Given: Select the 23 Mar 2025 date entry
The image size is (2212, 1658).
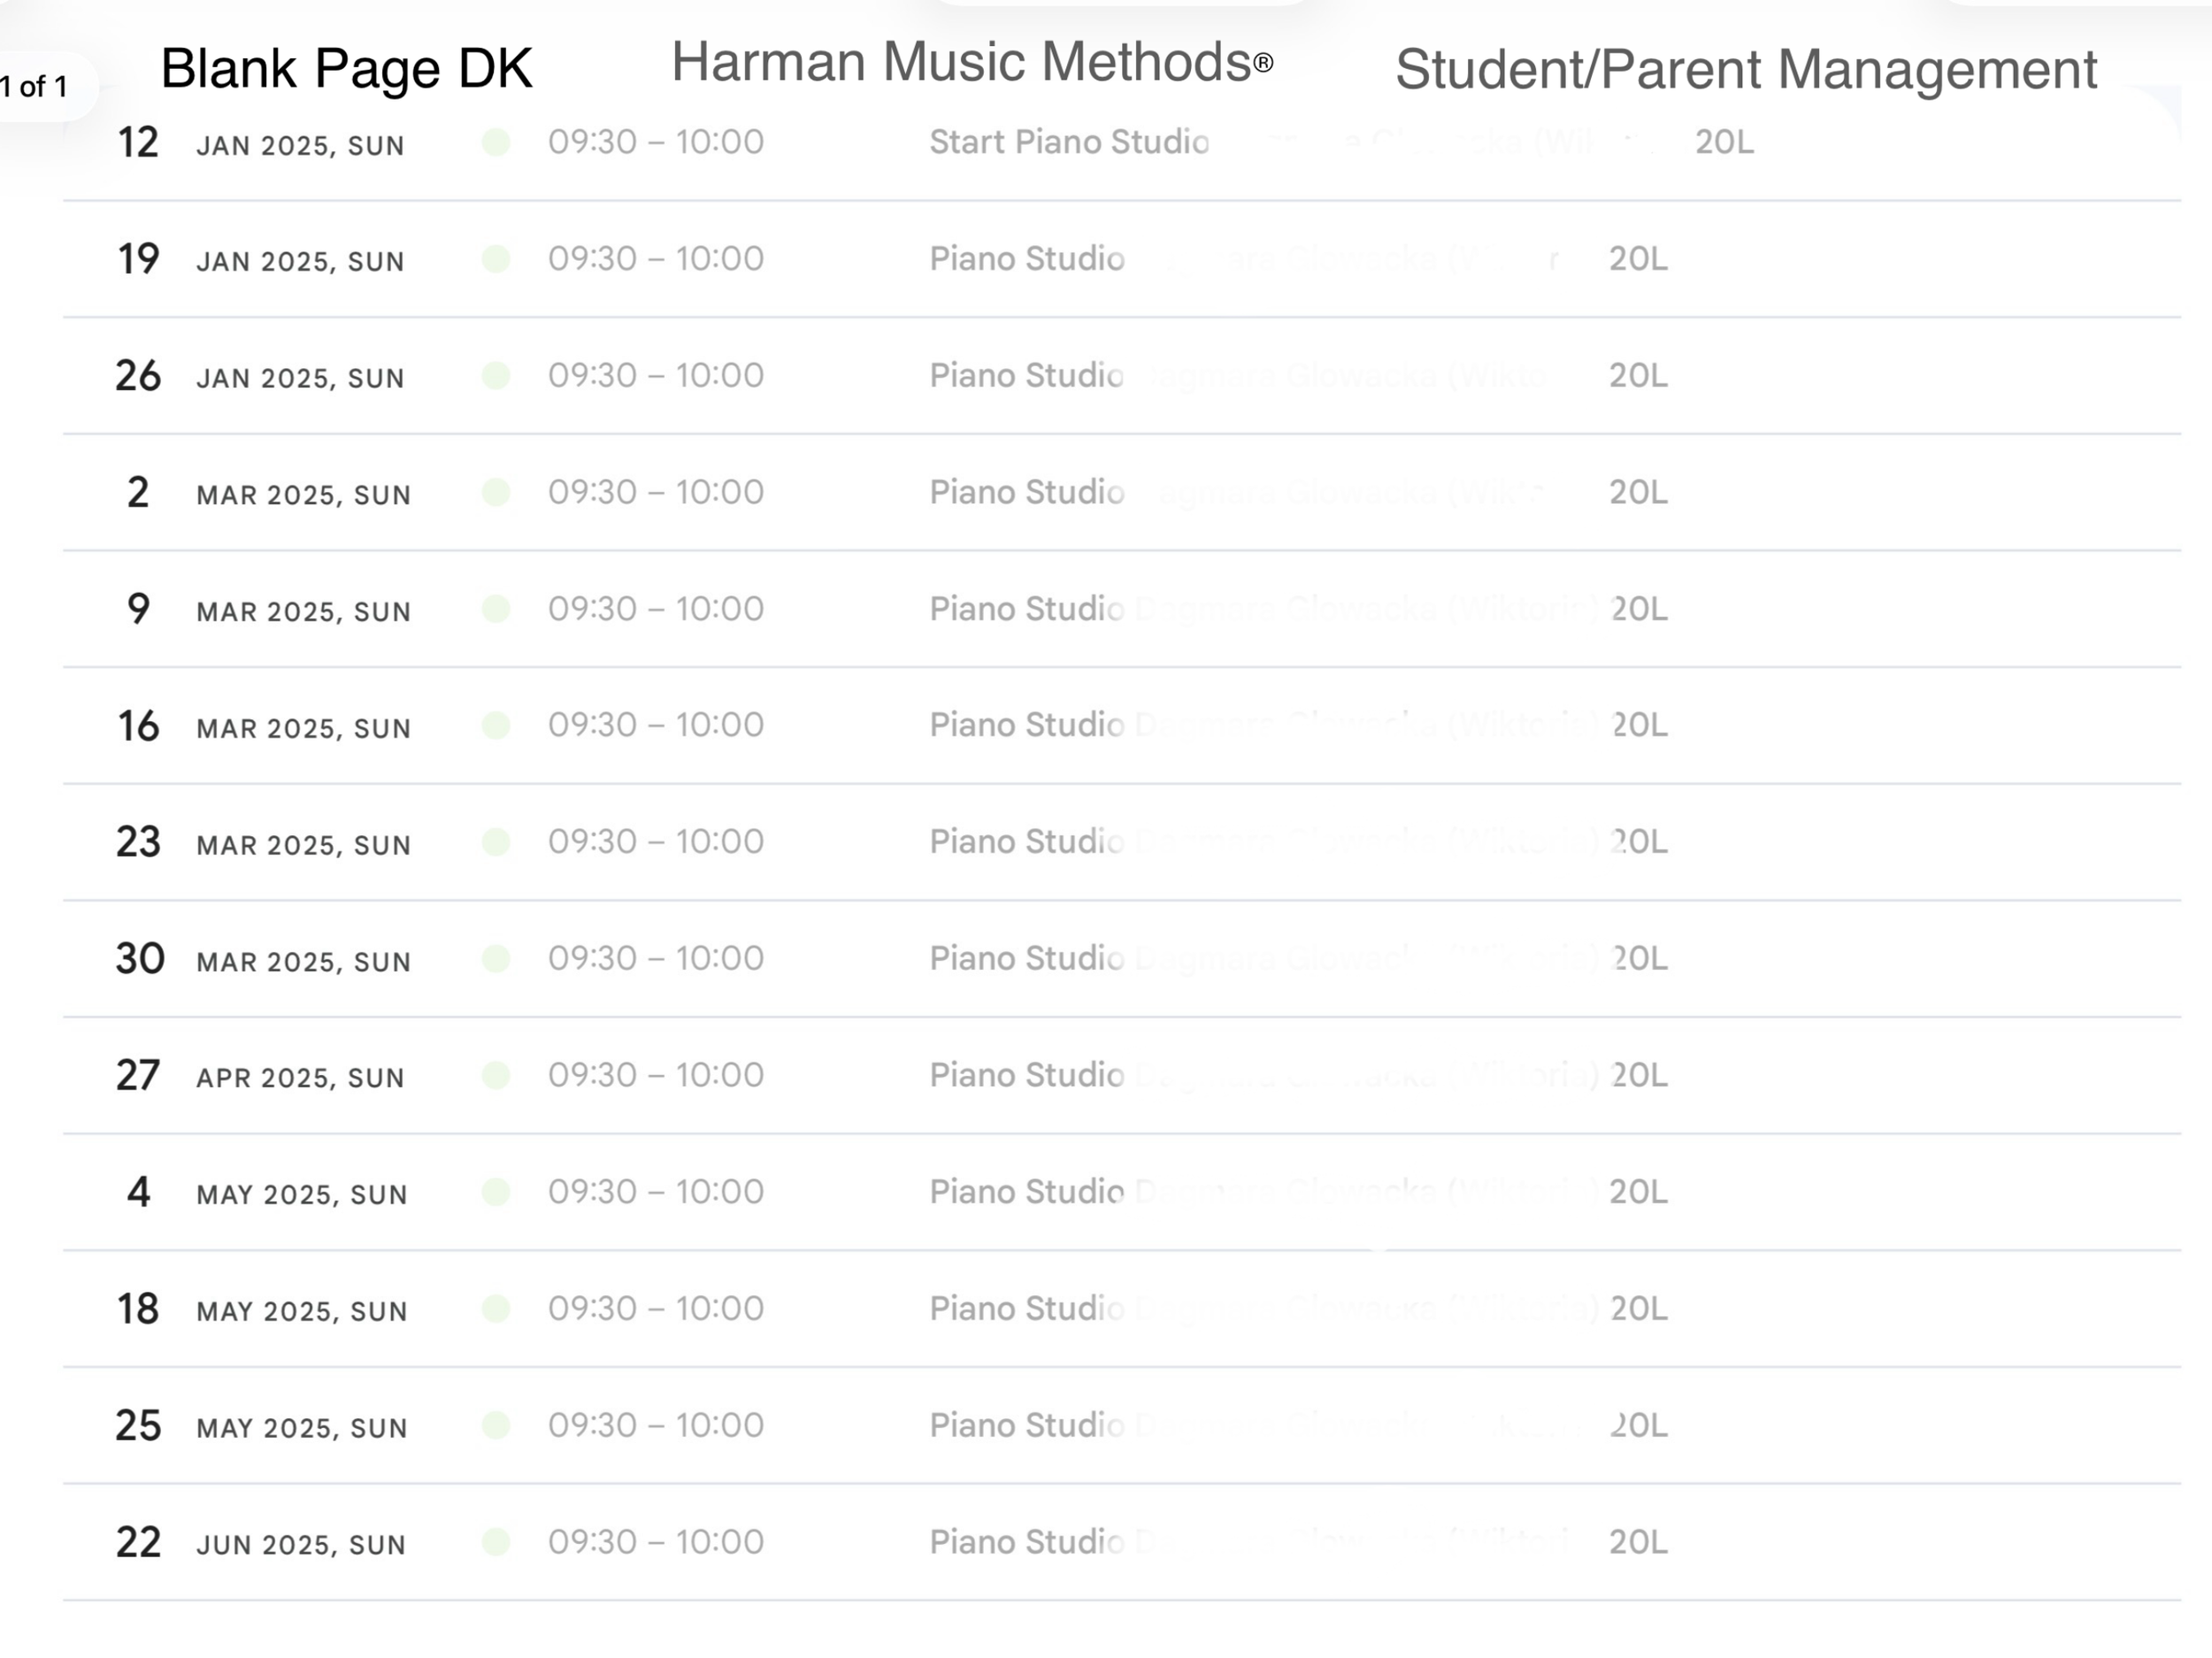Looking at the screenshot, I should (264, 842).
